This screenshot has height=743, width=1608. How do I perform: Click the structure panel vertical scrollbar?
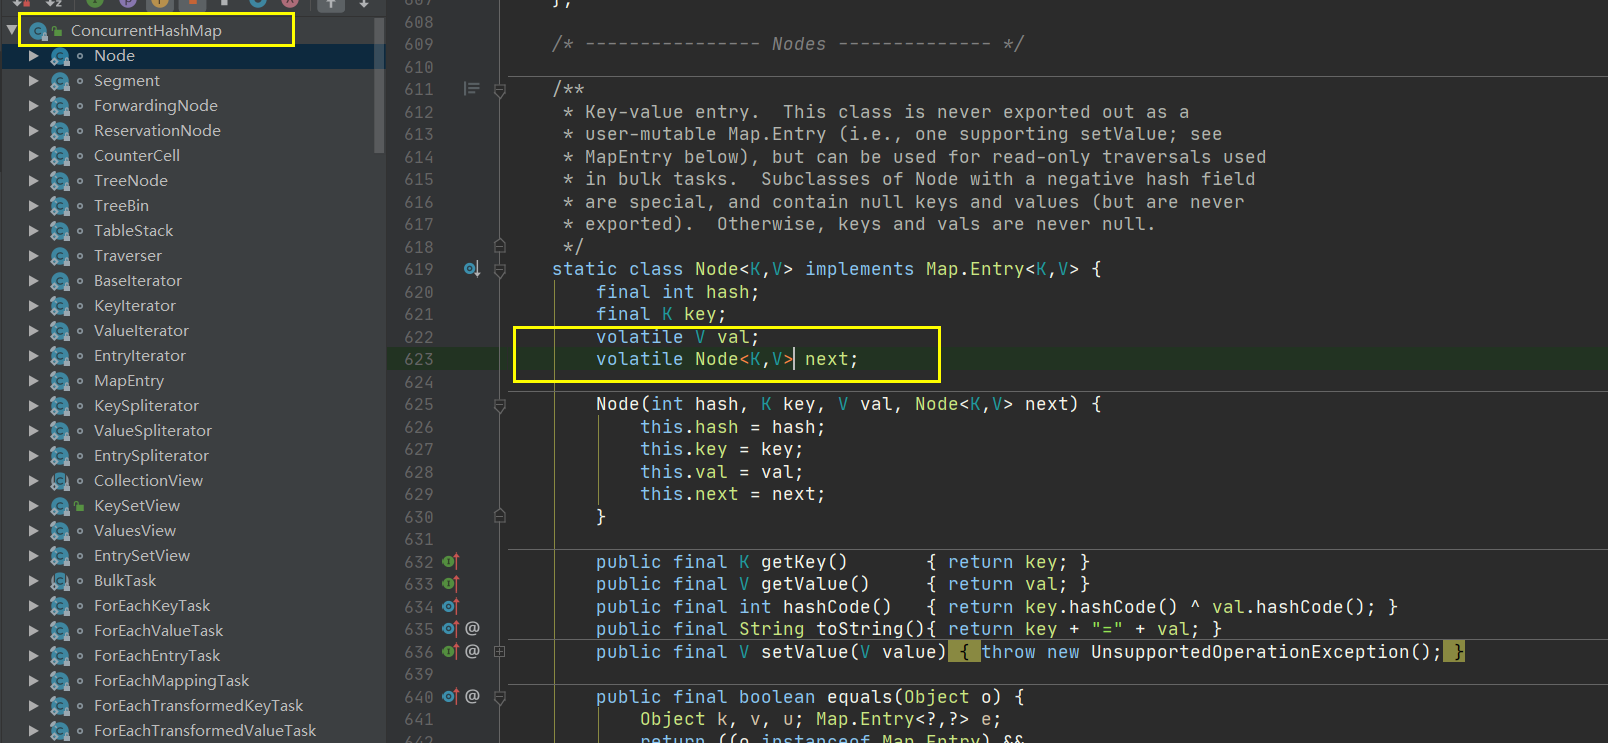[x=379, y=87]
